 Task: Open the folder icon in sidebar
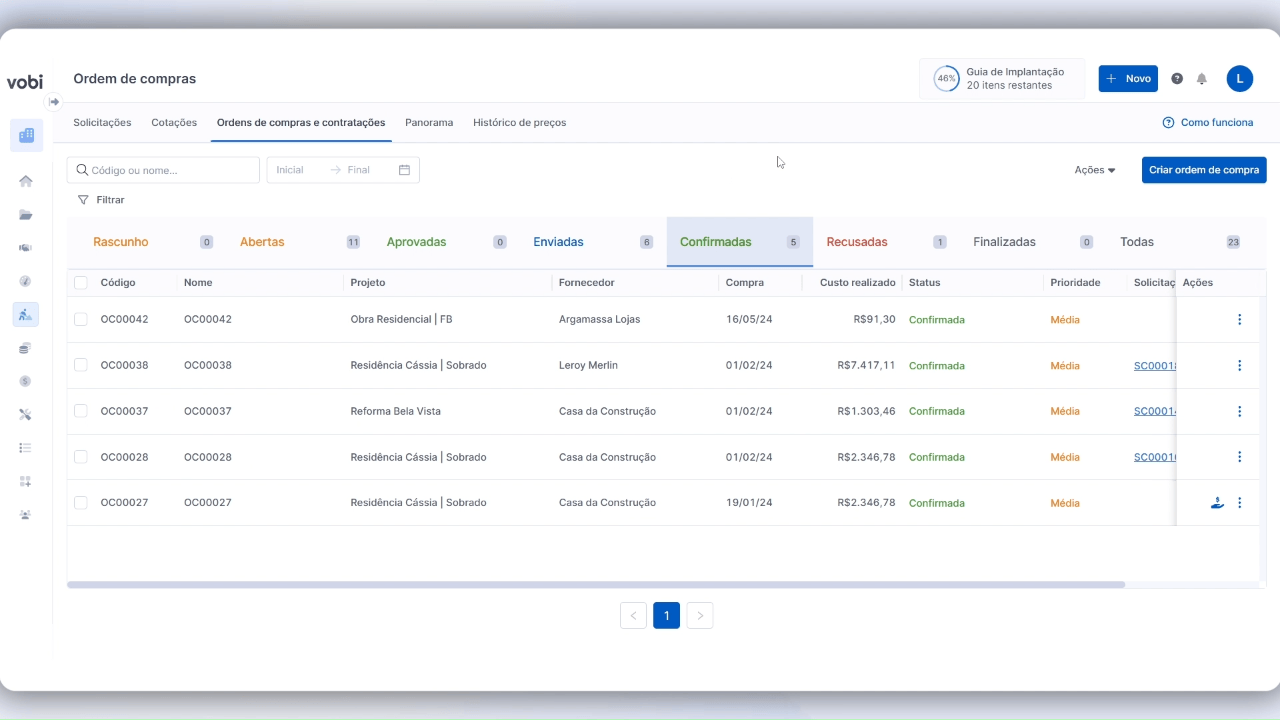pyautogui.click(x=26, y=215)
